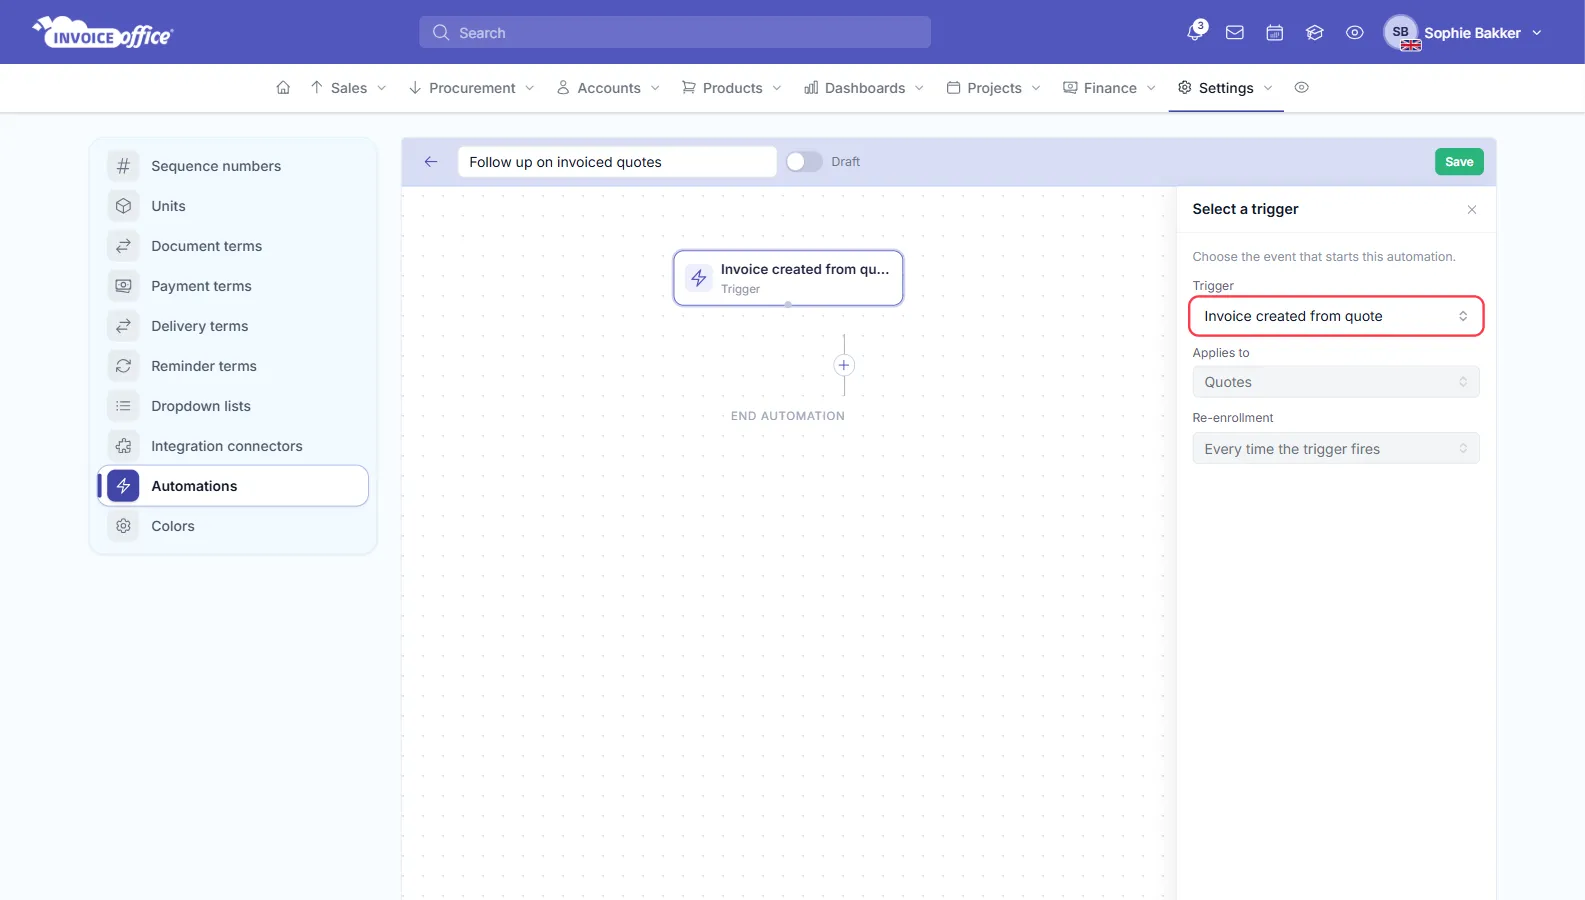Expand the Procurement menu
Image resolution: width=1585 pixels, height=900 pixels.
pos(472,87)
